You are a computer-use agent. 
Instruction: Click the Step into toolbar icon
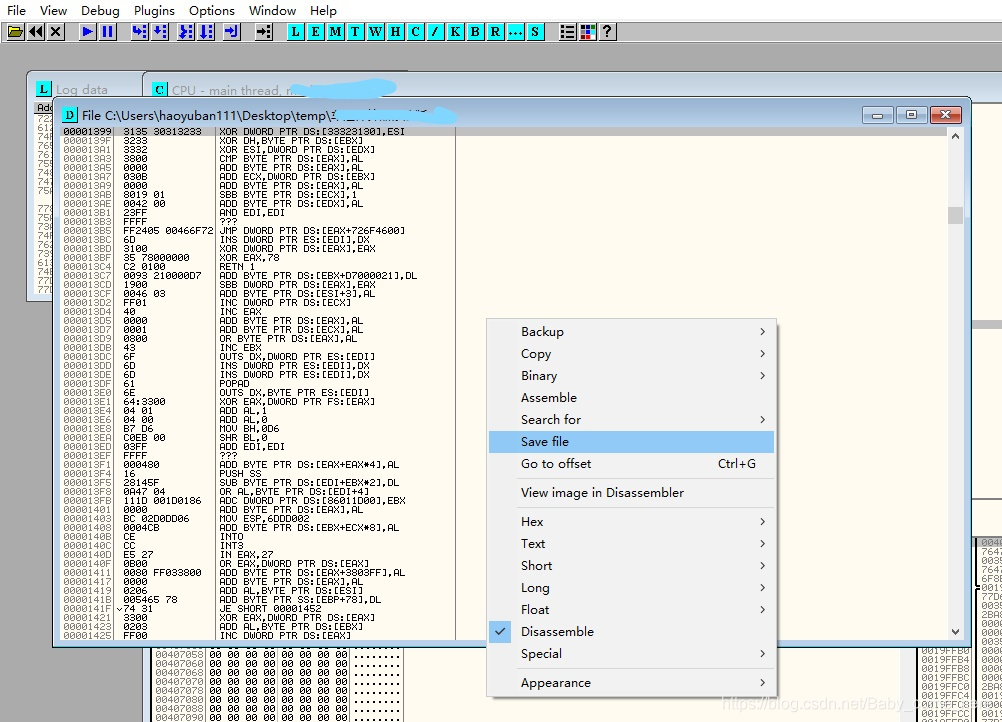(x=139, y=31)
